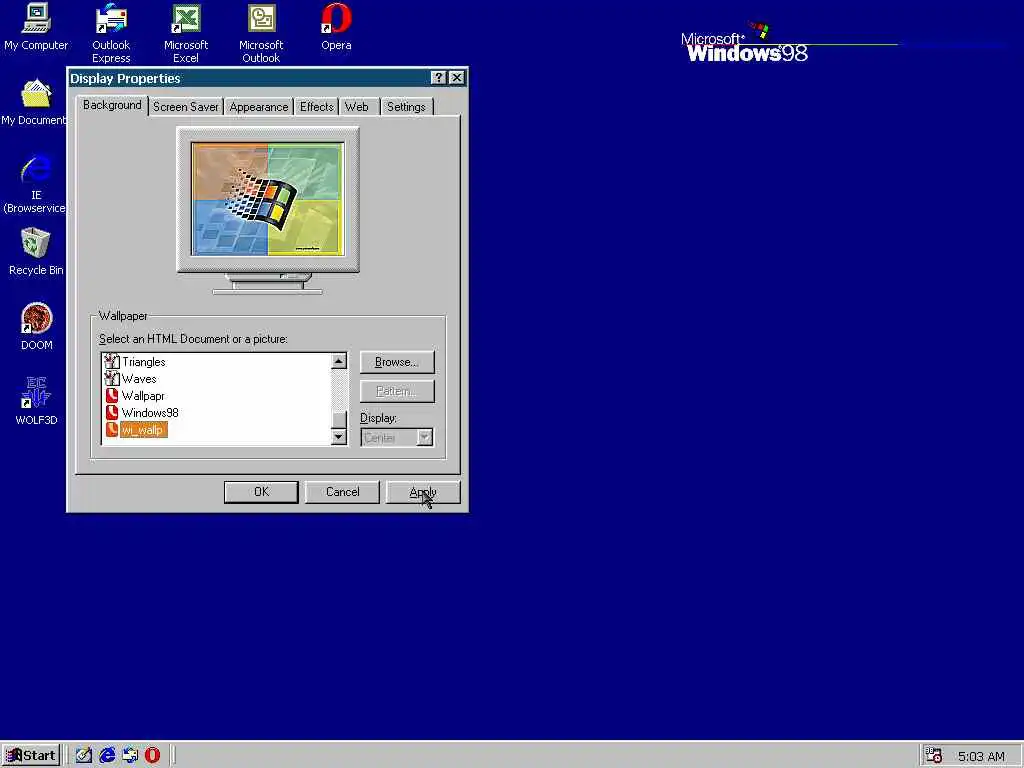Launch Internet Explorer from quick launch bar

point(107,755)
